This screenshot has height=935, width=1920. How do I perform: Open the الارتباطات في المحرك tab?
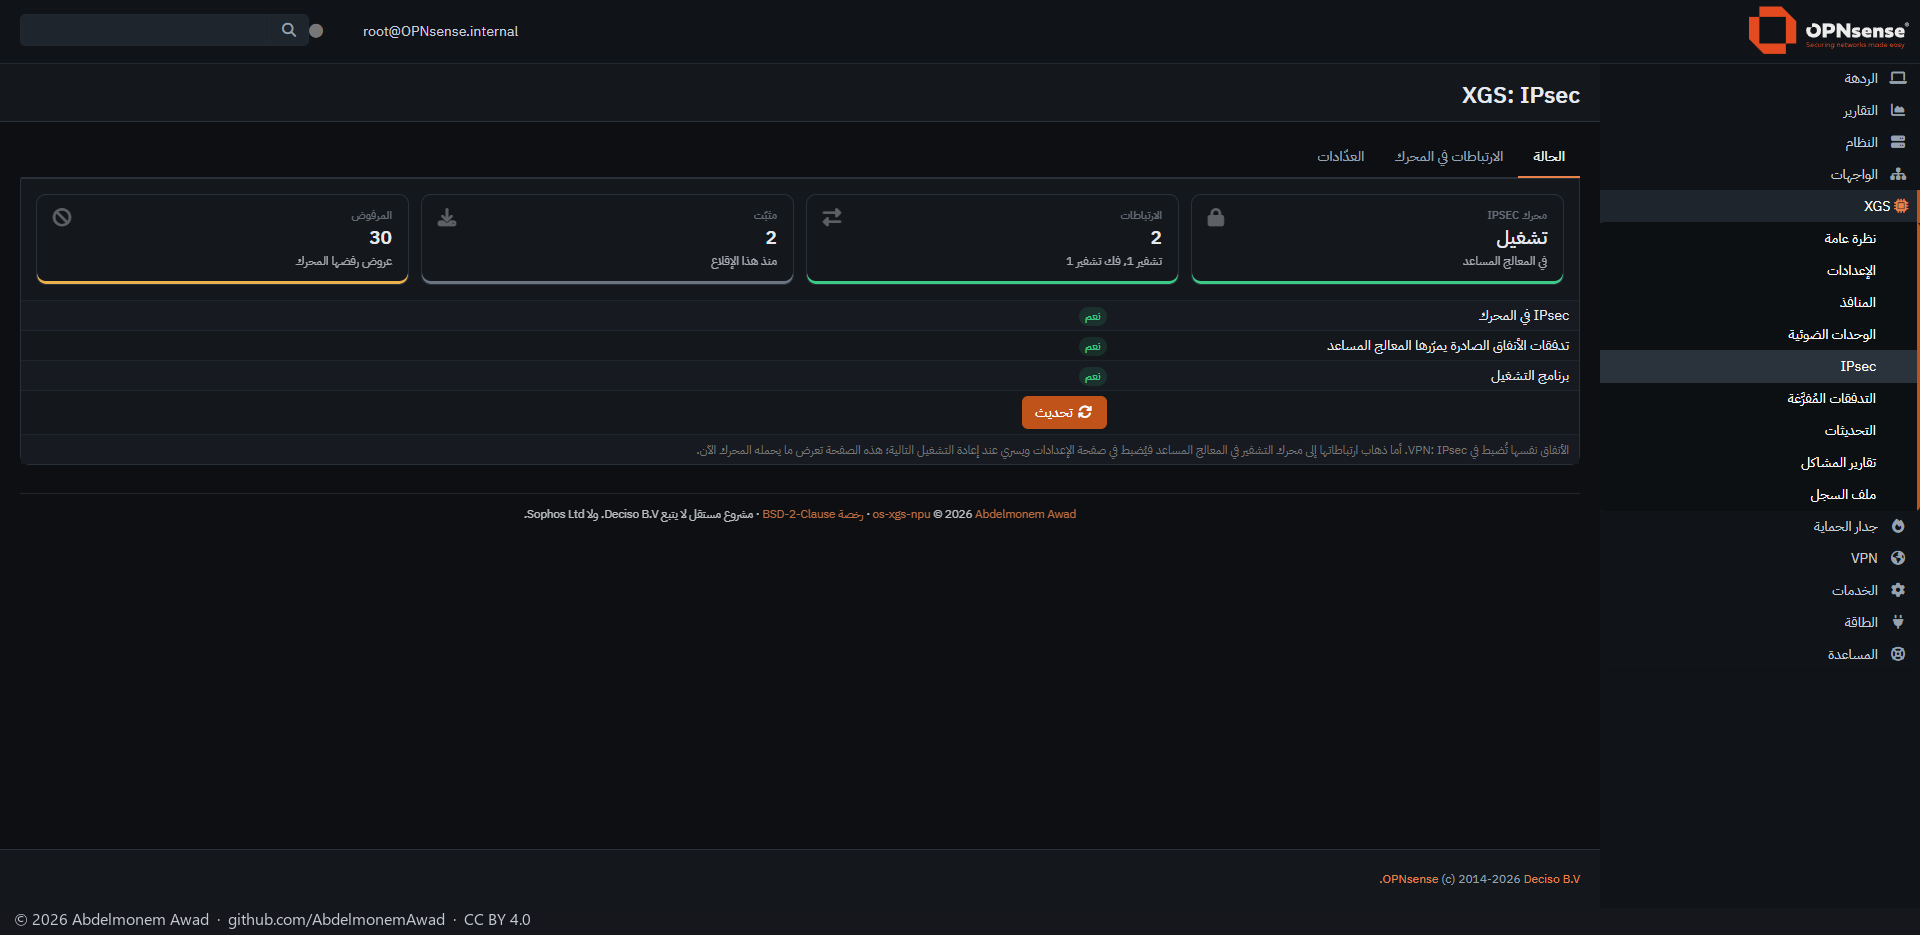pos(1449,157)
